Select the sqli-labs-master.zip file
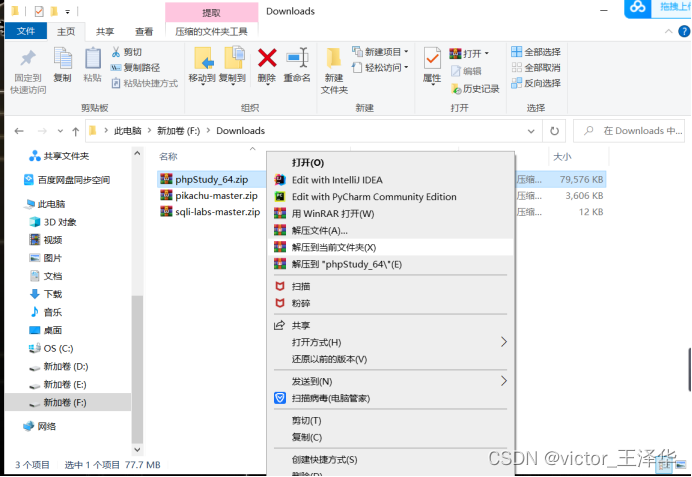Viewport: 692px width, 477px height. 210,212
